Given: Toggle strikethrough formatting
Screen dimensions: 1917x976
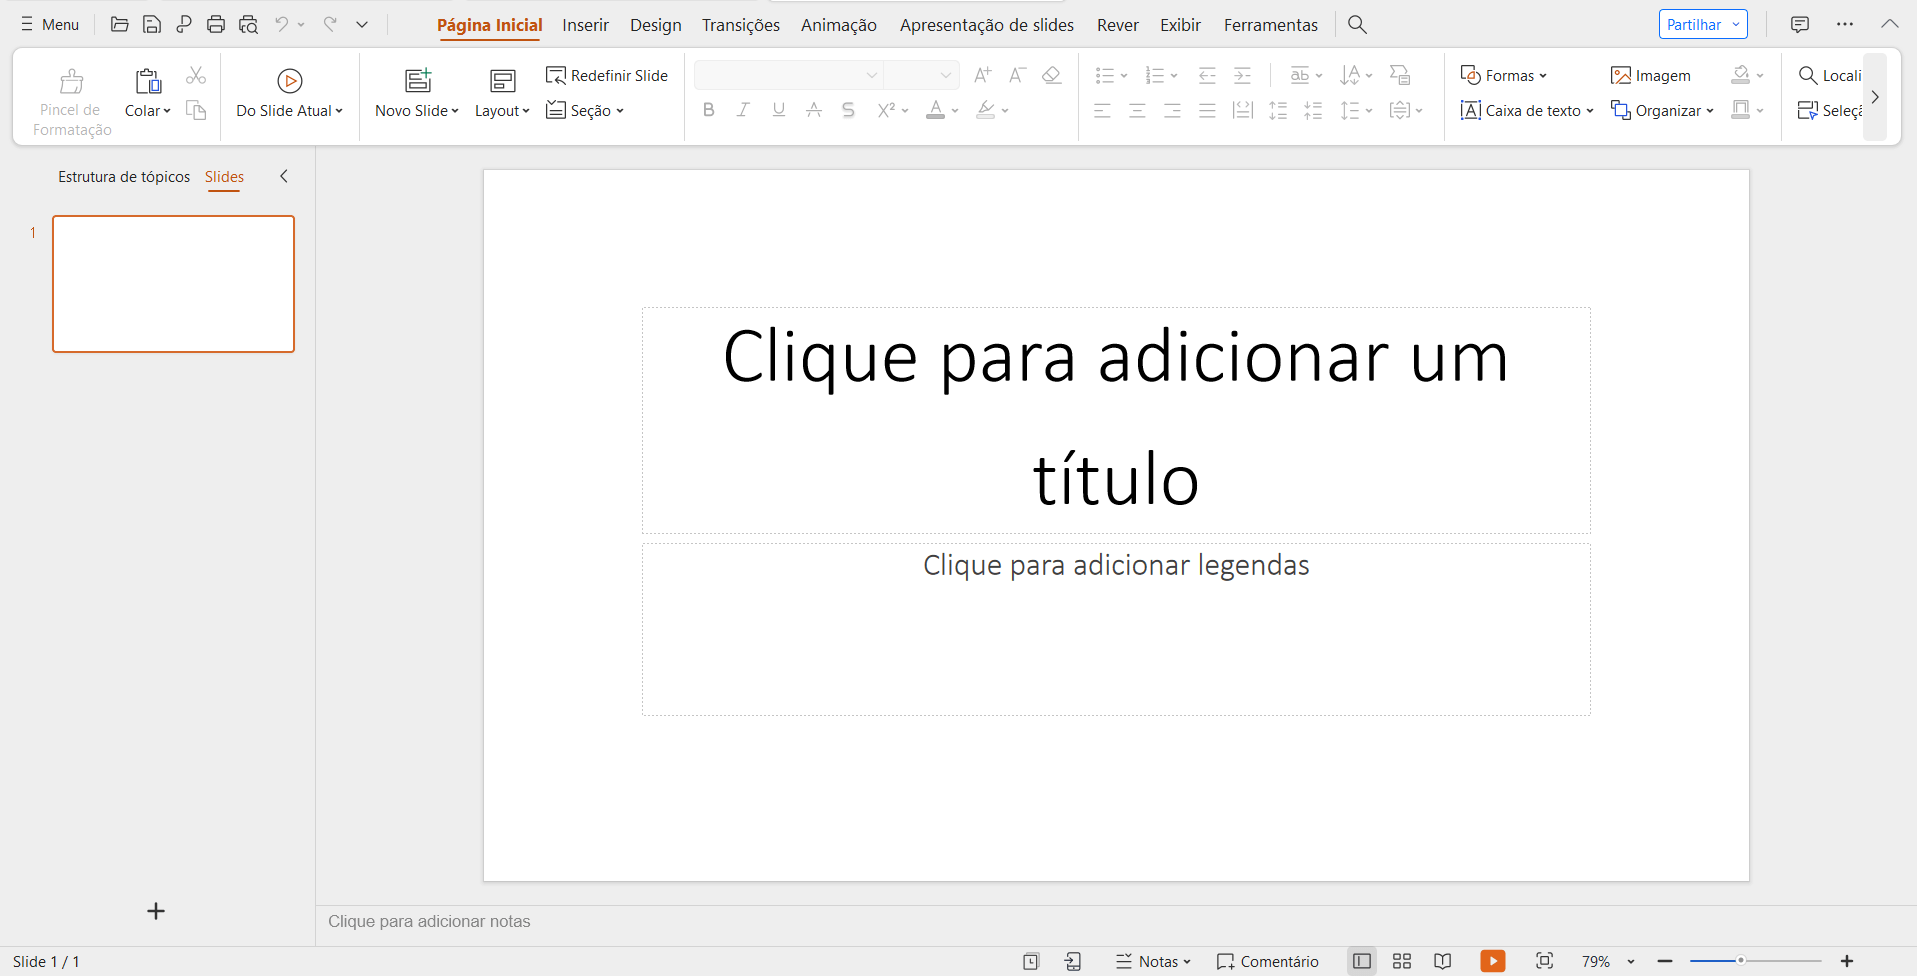Looking at the screenshot, I should pyautogui.click(x=814, y=110).
